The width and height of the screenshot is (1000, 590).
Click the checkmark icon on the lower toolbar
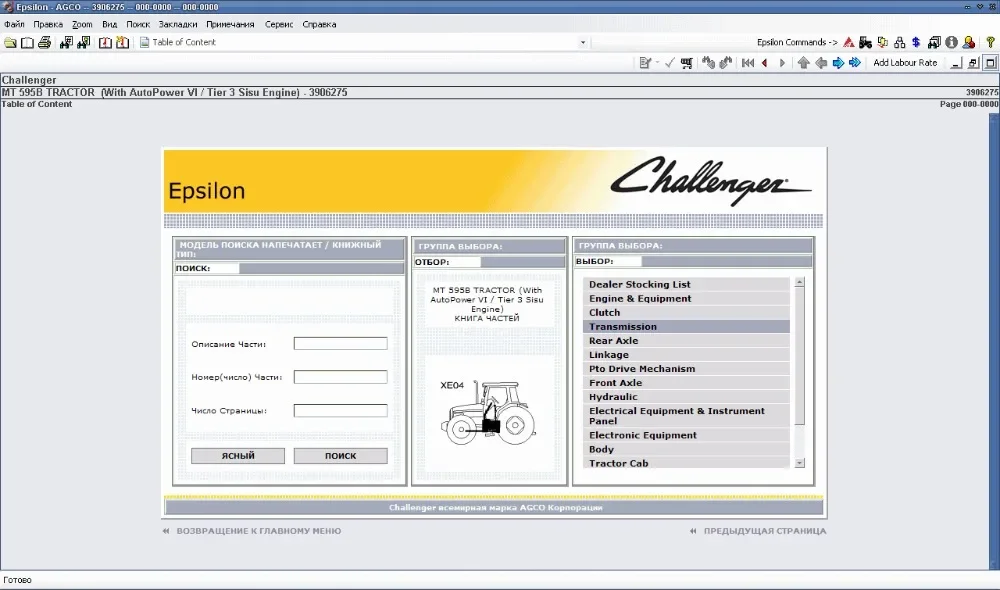tap(670, 62)
